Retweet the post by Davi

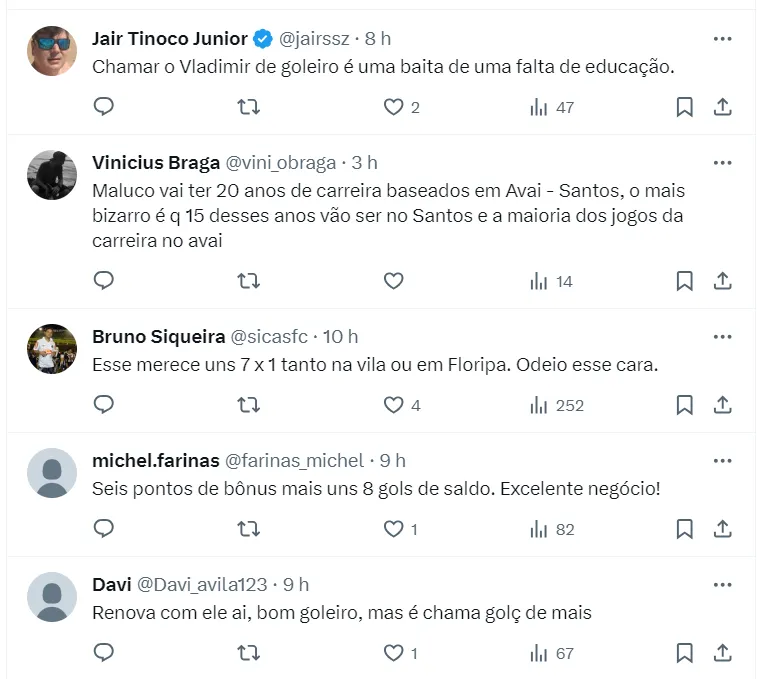248,653
